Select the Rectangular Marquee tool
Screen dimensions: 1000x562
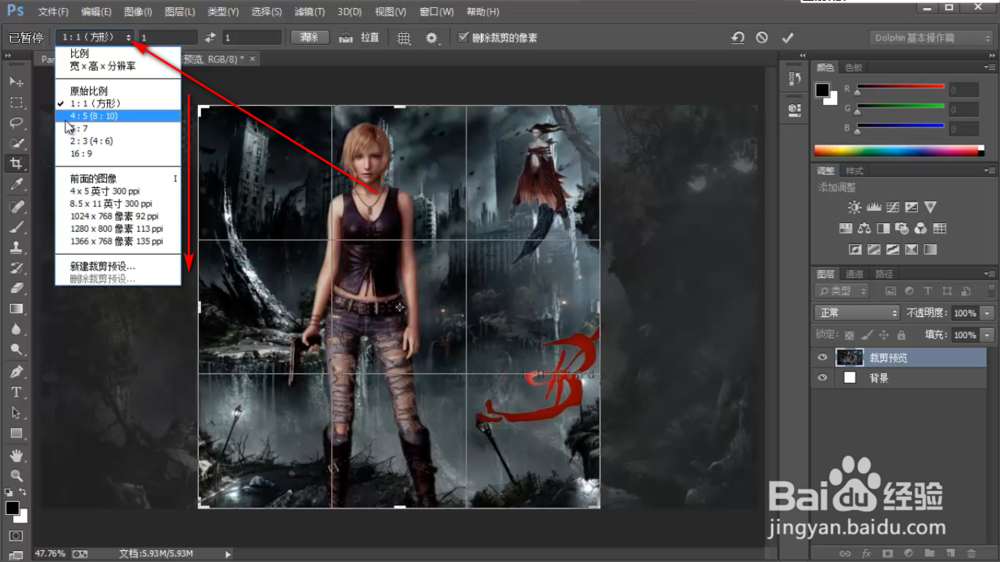pos(16,102)
